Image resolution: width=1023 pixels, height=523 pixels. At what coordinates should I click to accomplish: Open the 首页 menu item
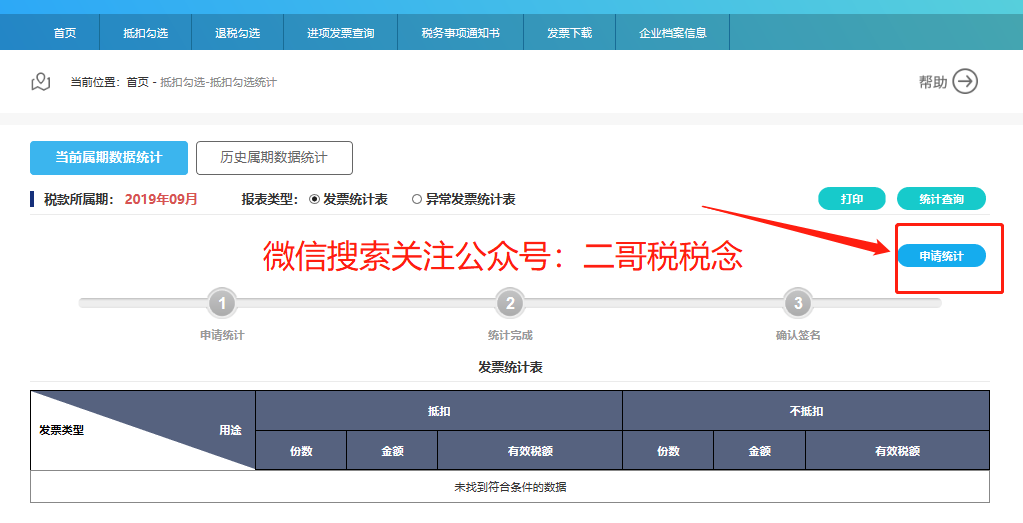[x=65, y=33]
